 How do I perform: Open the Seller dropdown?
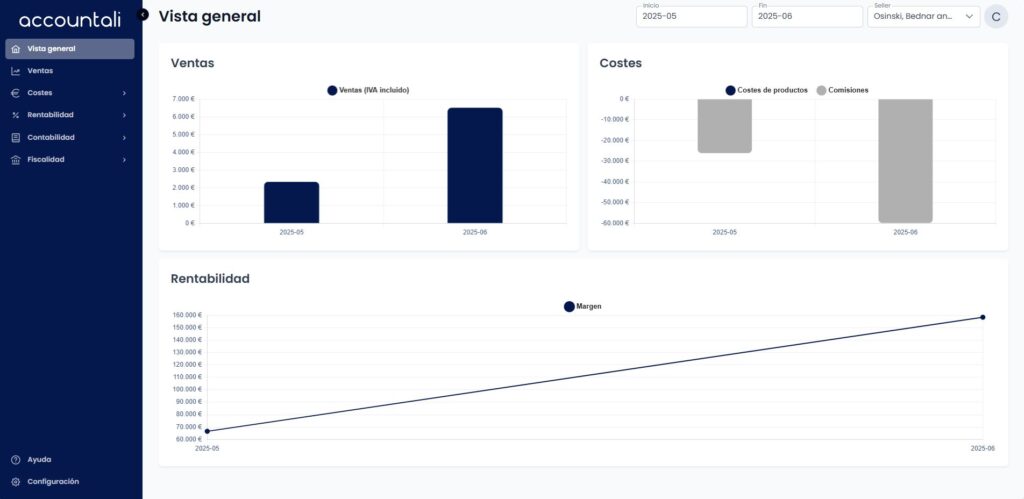pos(923,16)
